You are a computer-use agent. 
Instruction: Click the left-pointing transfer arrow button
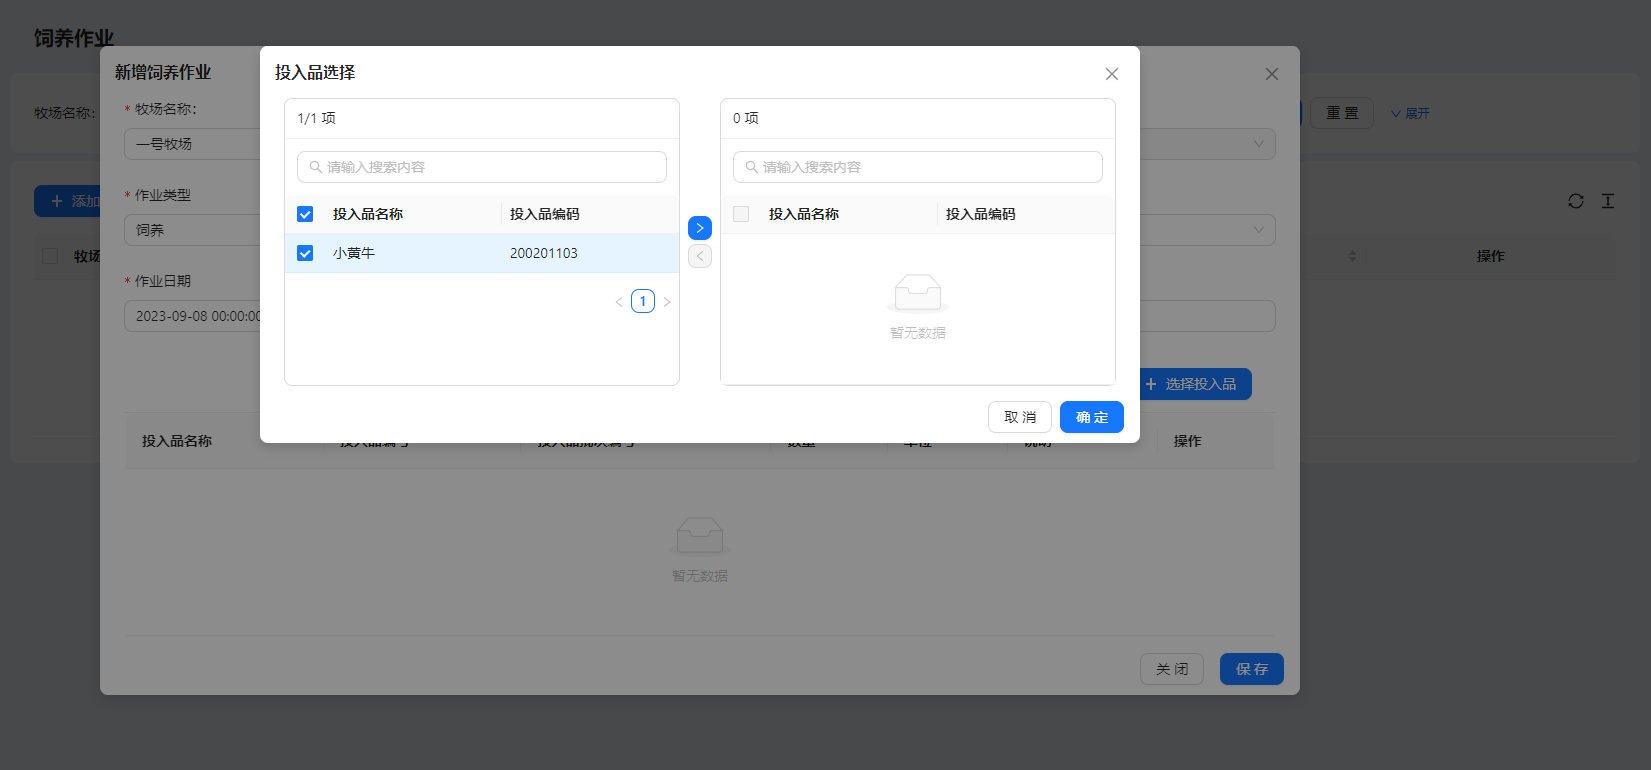coord(700,256)
